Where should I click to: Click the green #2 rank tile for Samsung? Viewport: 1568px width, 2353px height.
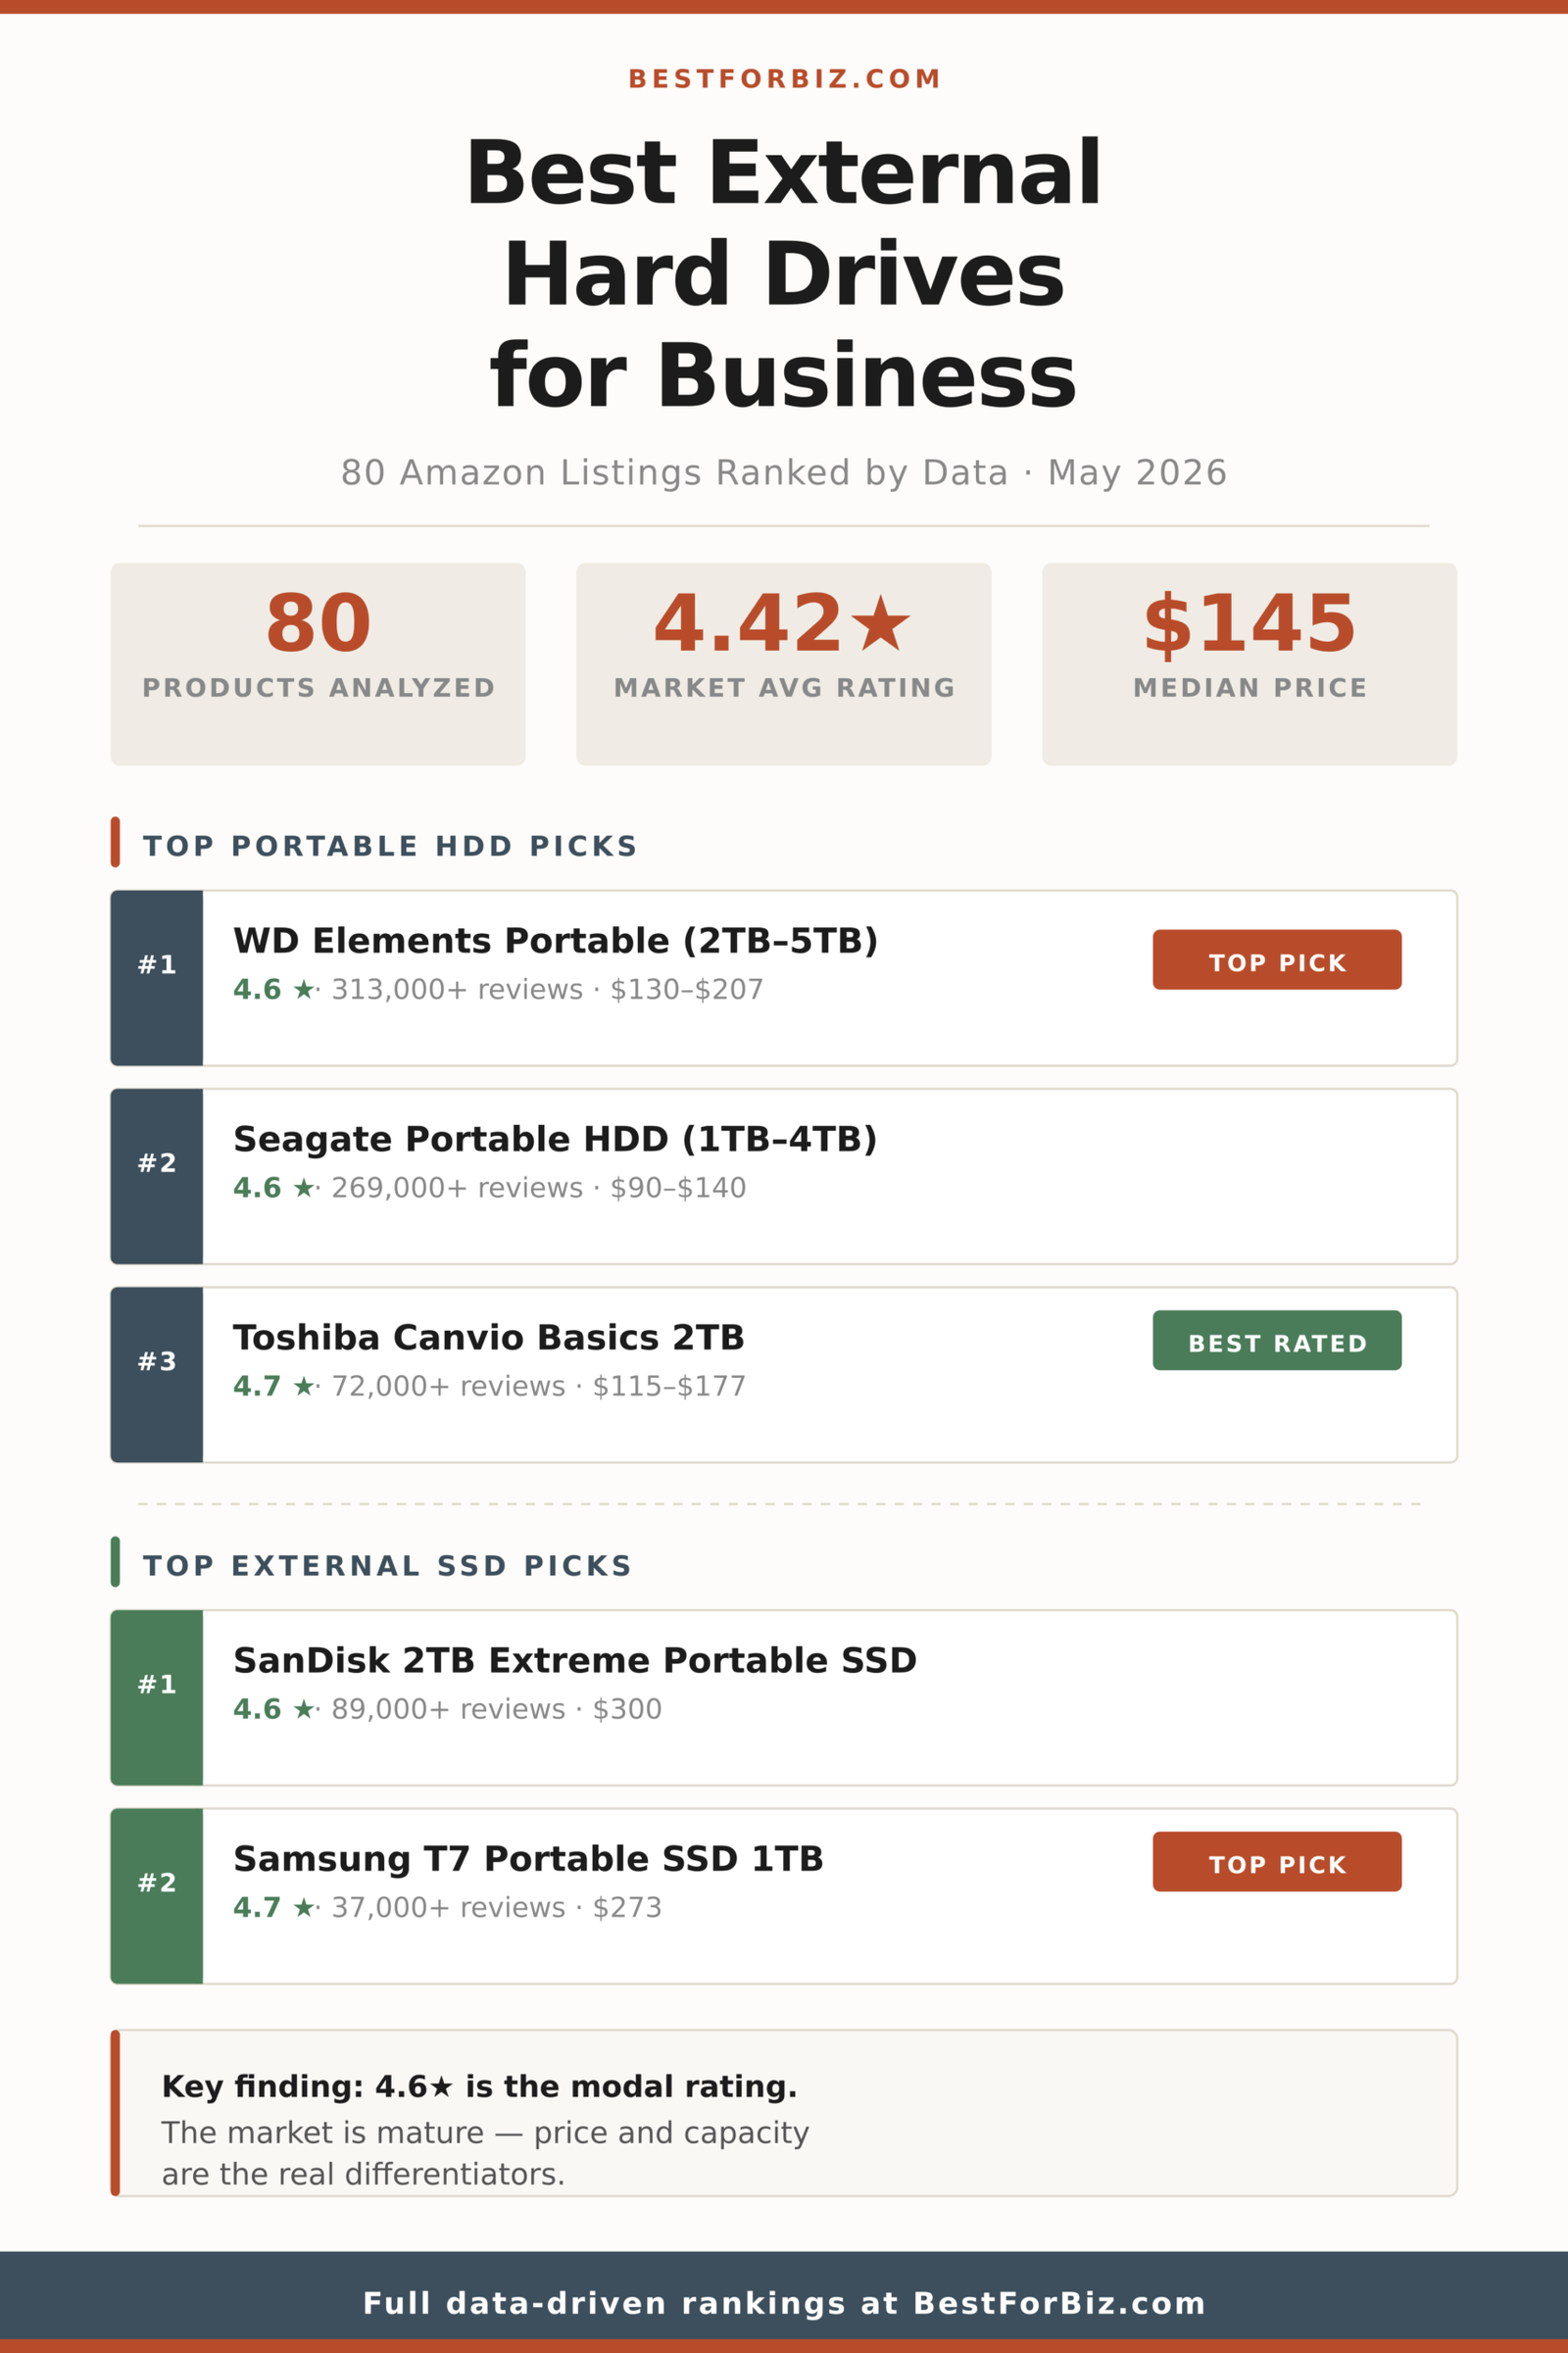click(157, 1896)
